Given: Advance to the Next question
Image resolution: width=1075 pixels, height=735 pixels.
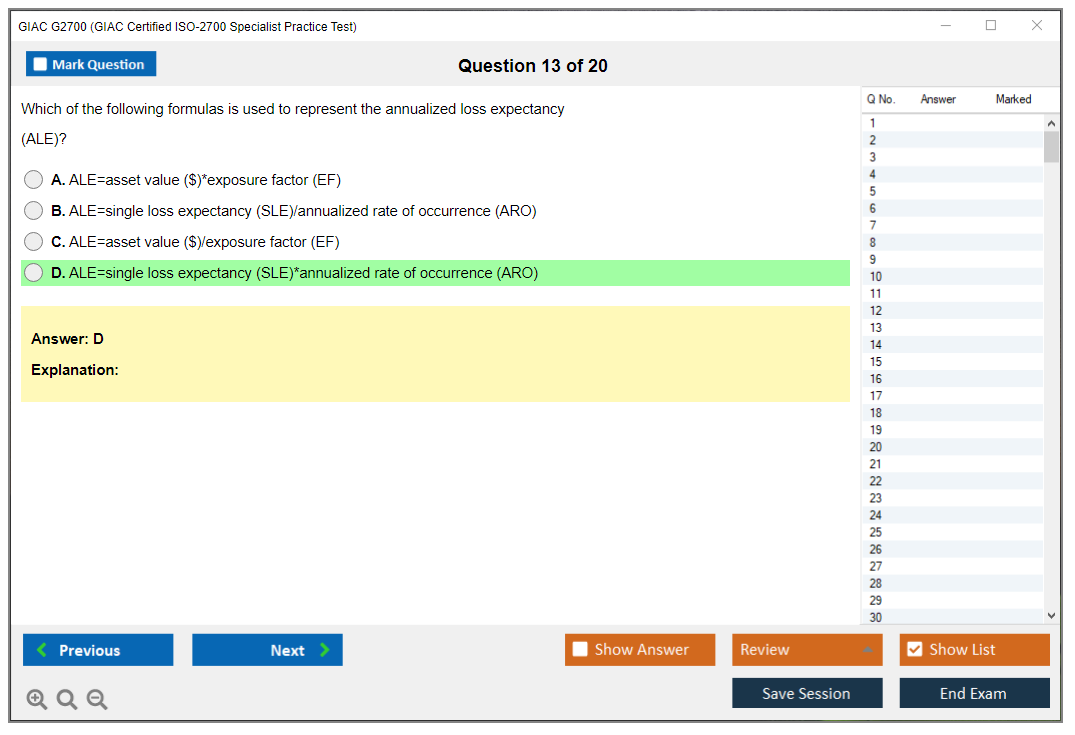Looking at the screenshot, I should coord(267,650).
